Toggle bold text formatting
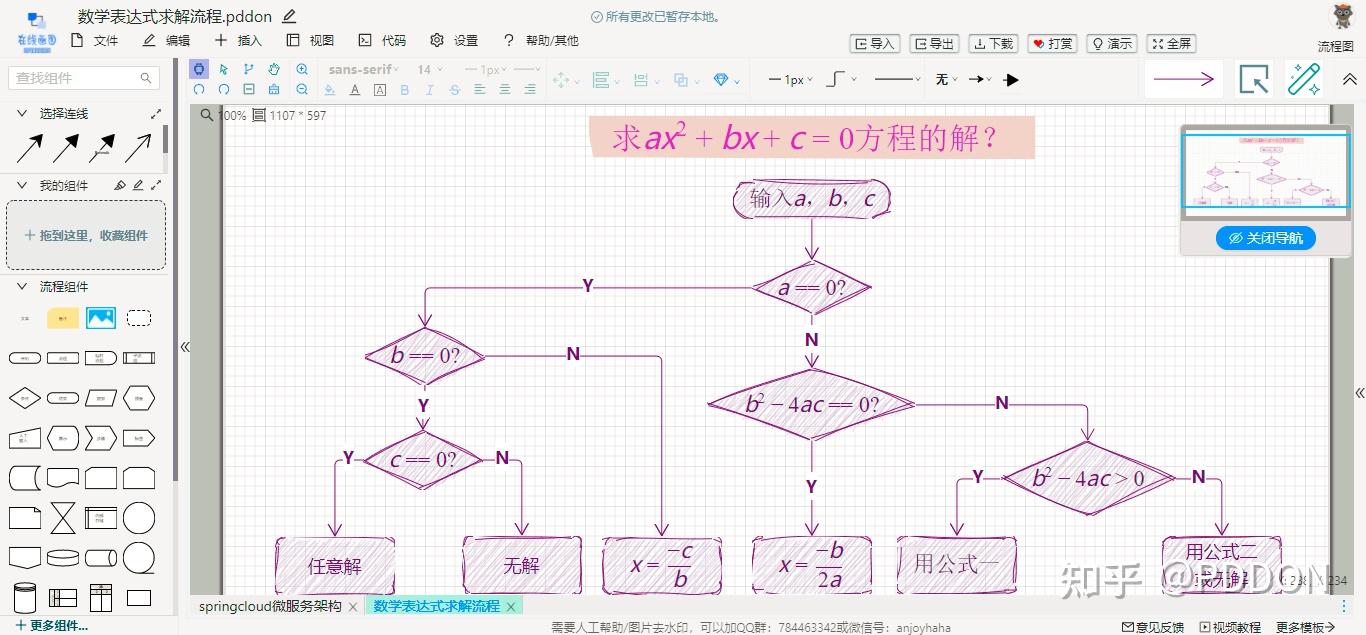Image resolution: width=1366 pixels, height=635 pixels. 404,90
